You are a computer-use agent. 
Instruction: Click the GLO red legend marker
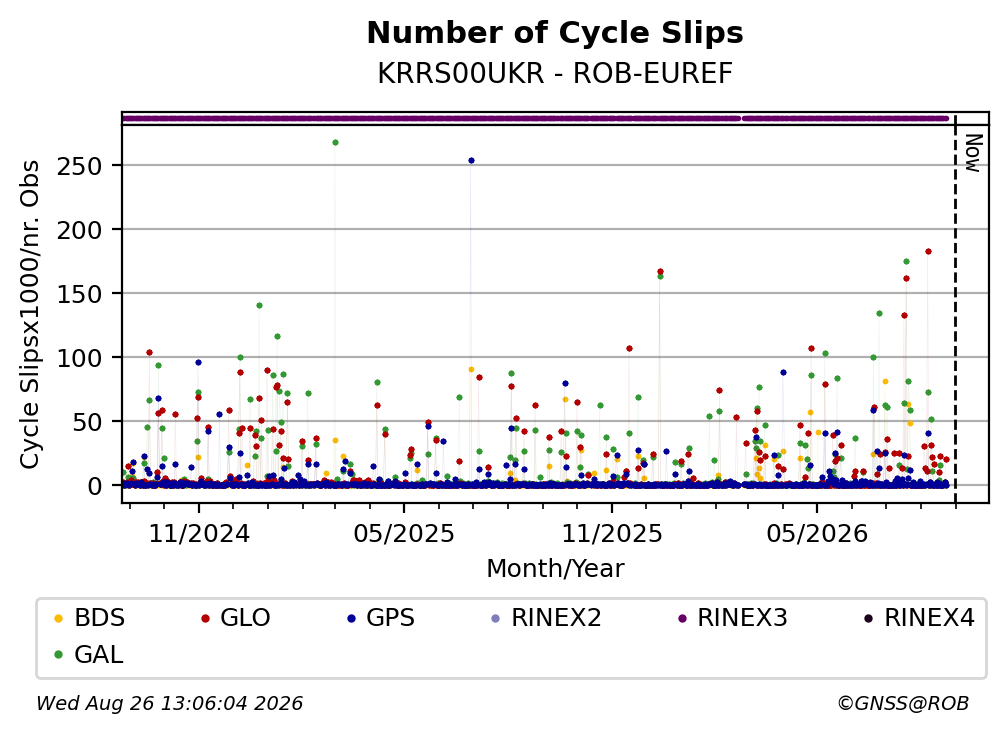[205, 618]
